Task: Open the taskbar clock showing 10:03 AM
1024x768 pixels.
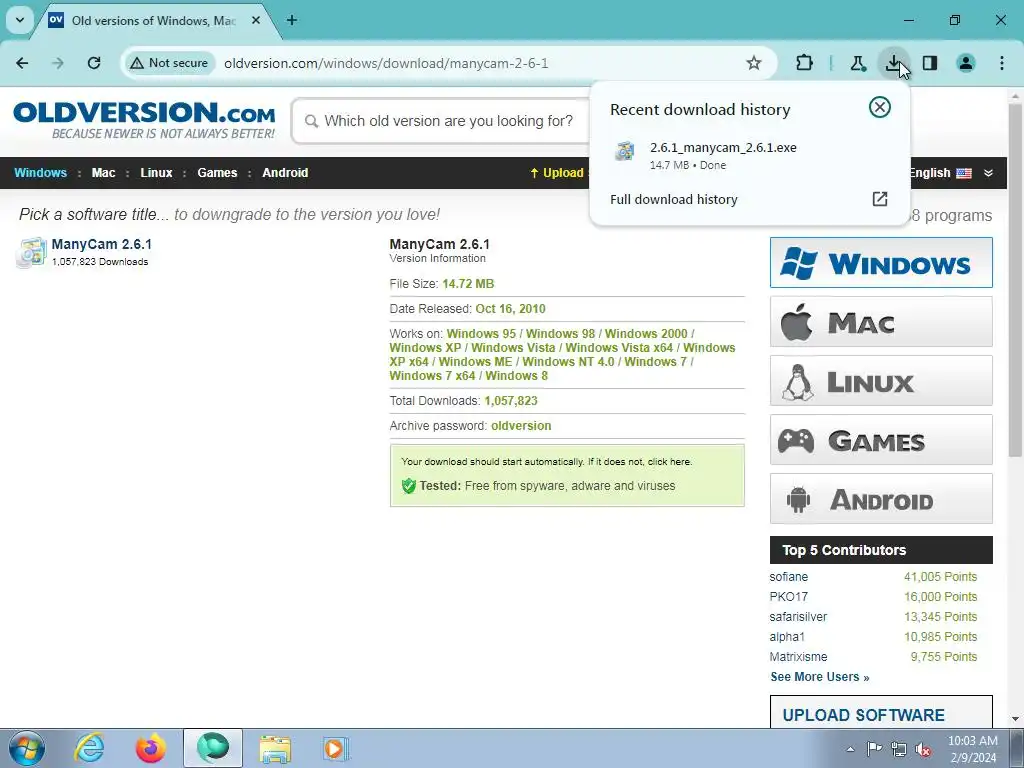Action: coord(972,749)
